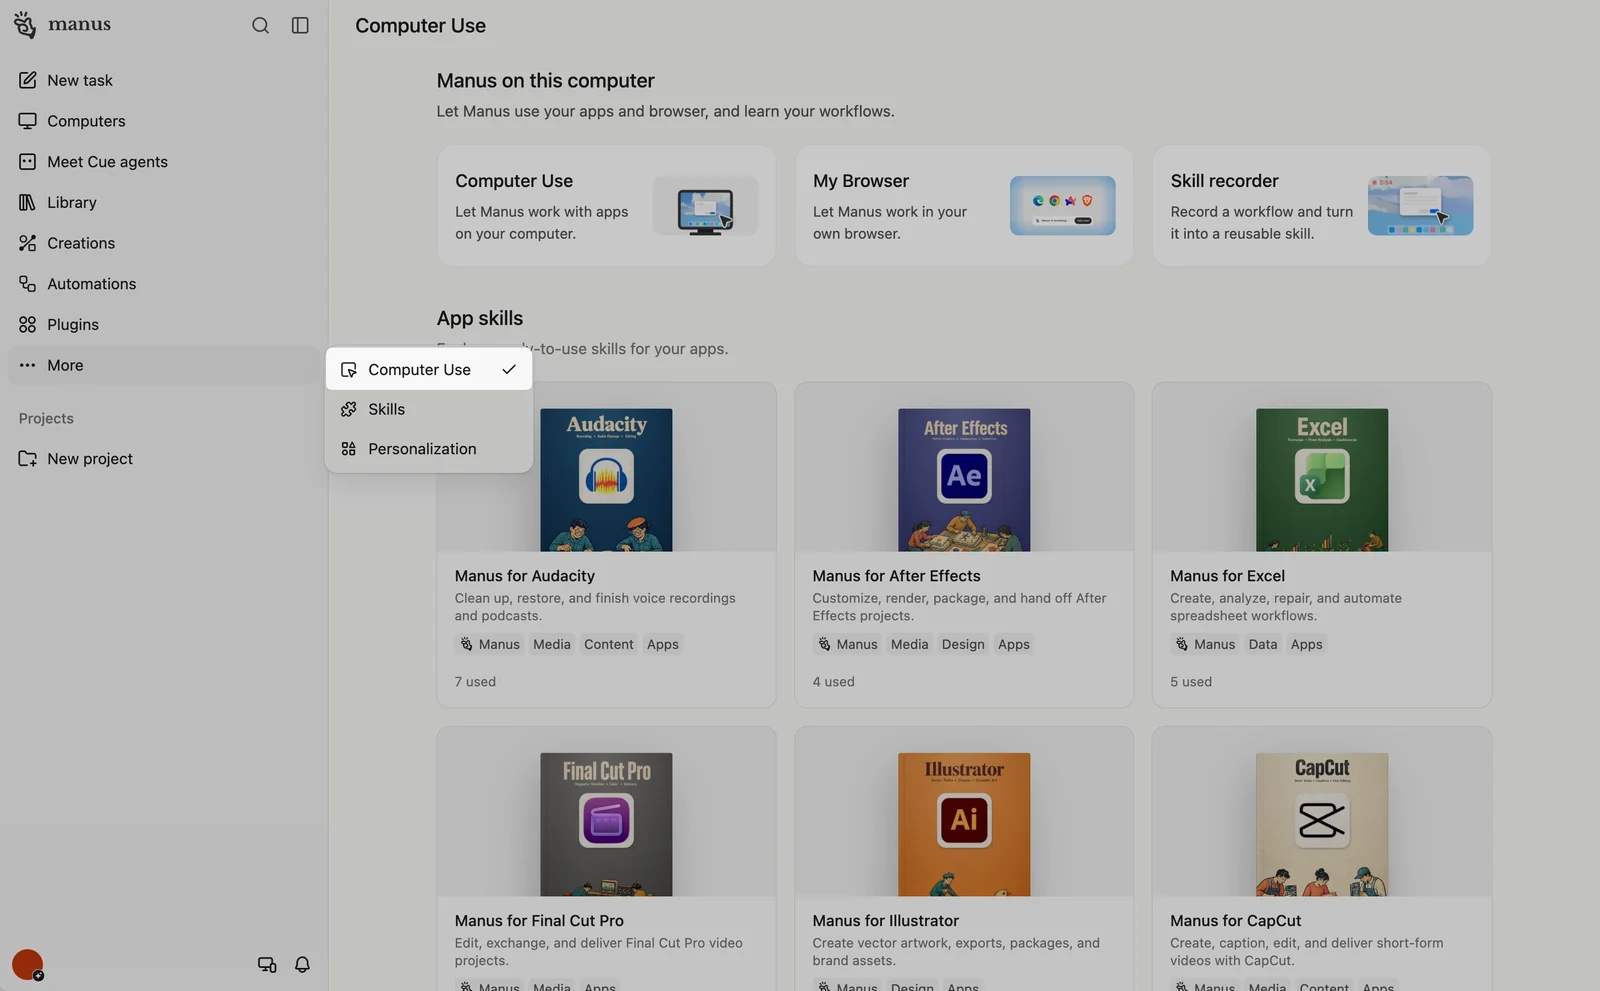Click the "7 used" count on Audacity card
The image size is (1600, 991).
475,682
